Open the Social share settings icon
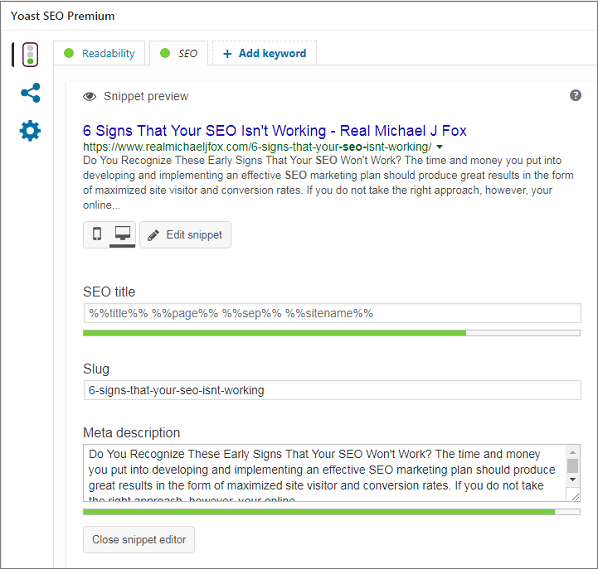 (x=31, y=93)
